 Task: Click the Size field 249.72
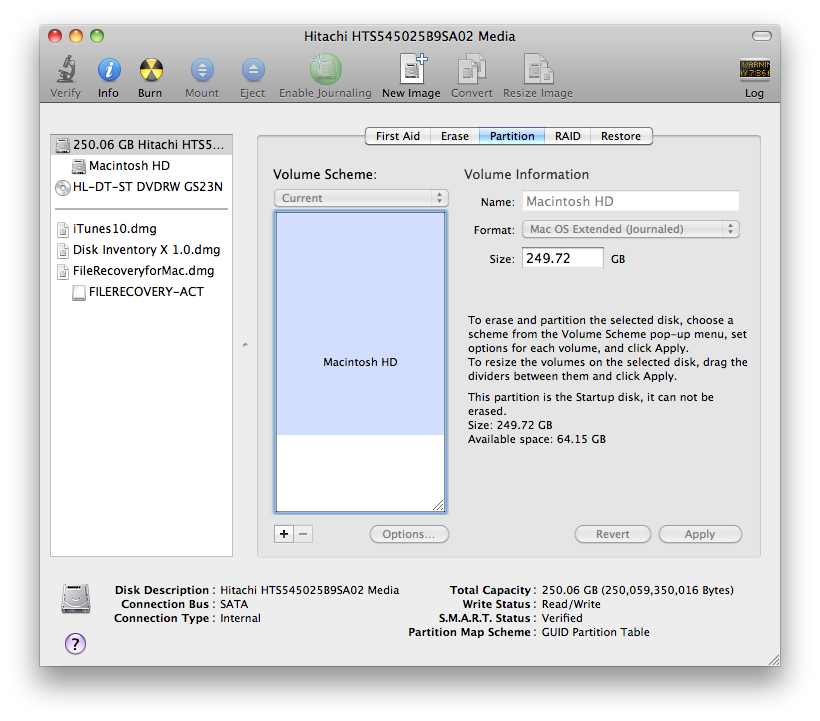[563, 258]
